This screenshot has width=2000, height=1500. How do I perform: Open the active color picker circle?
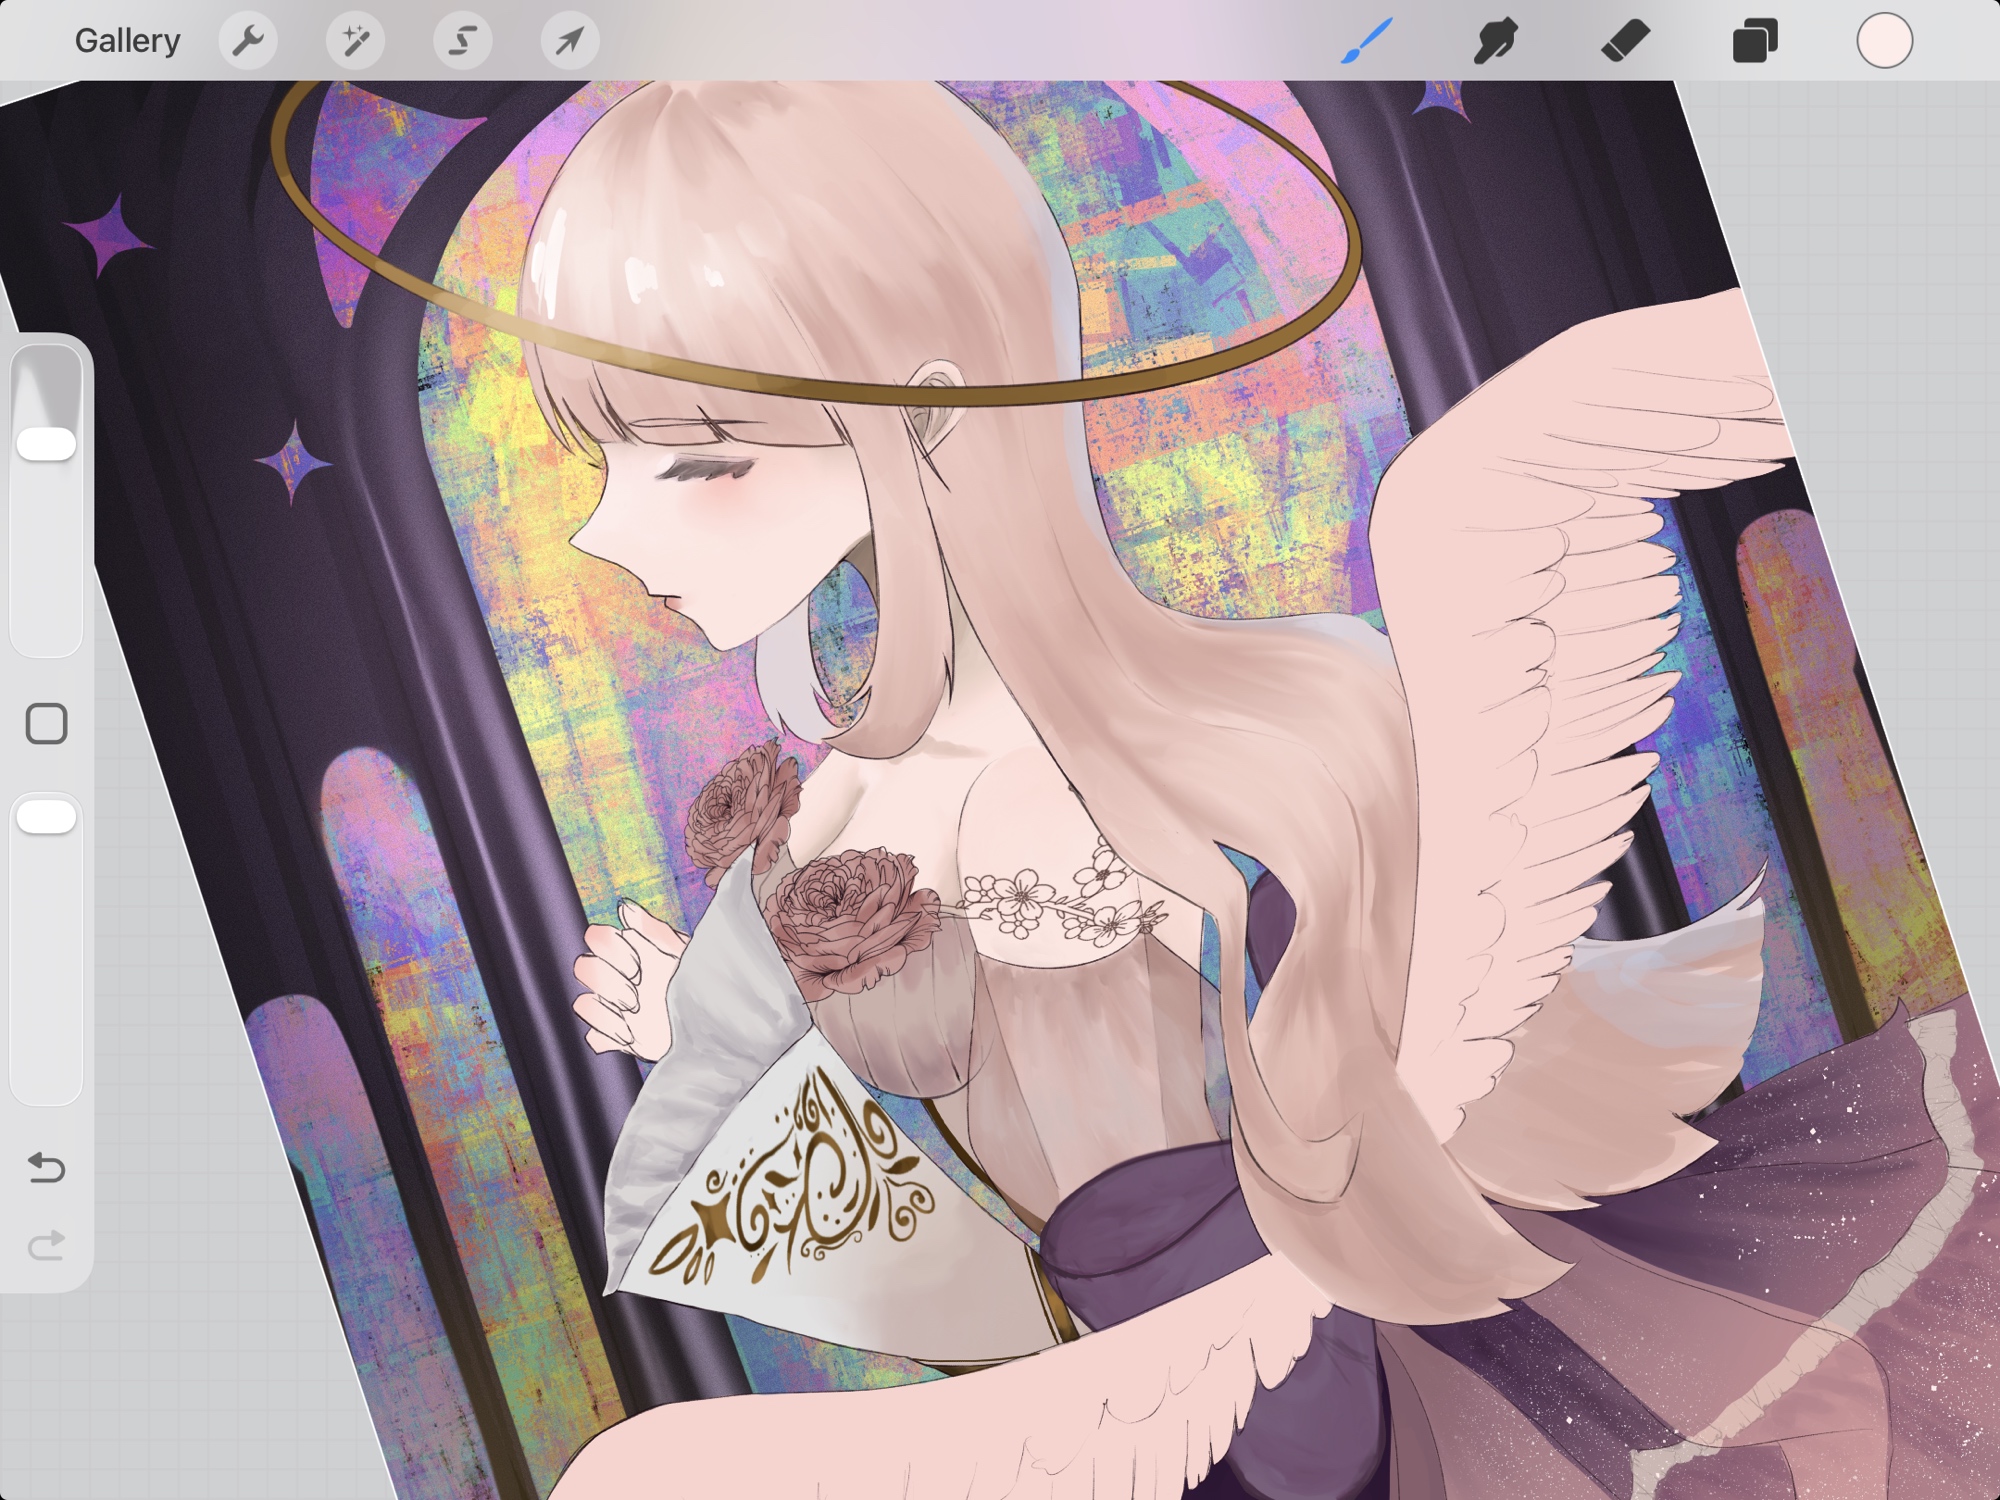tap(1884, 41)
